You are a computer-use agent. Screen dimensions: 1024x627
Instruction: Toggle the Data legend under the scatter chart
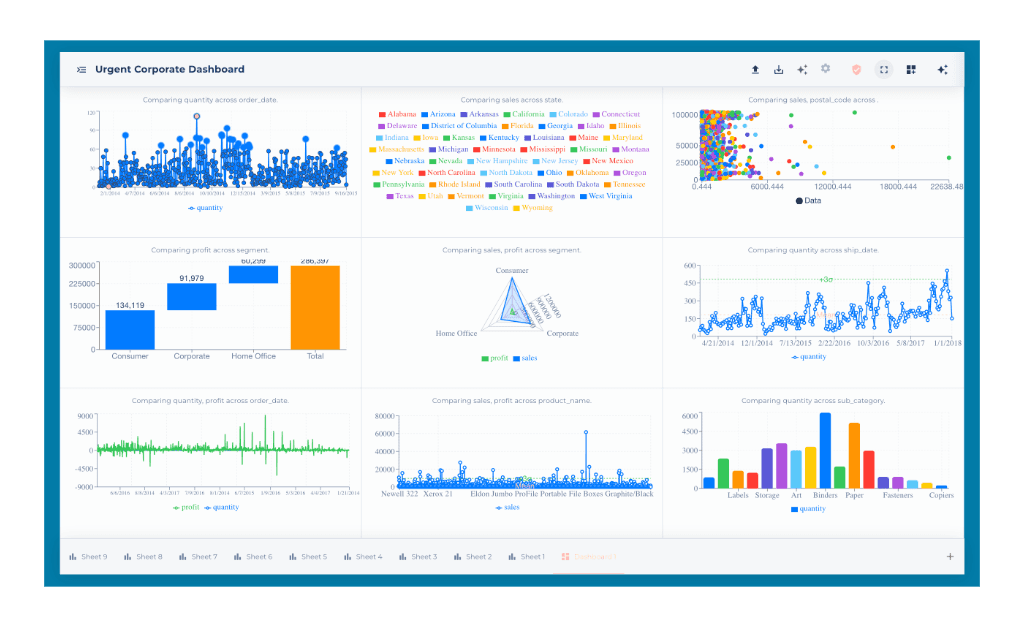pos(808,201)
